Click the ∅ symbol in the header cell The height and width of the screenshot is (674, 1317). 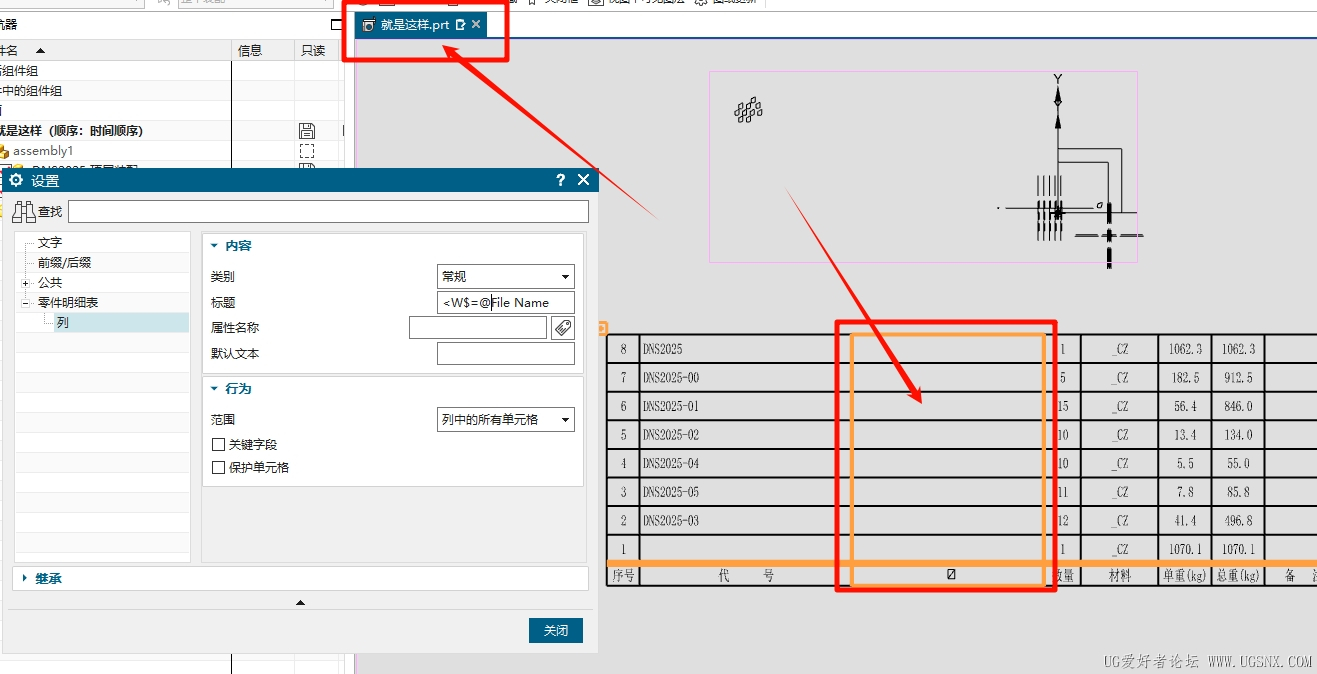pos(951,575)
